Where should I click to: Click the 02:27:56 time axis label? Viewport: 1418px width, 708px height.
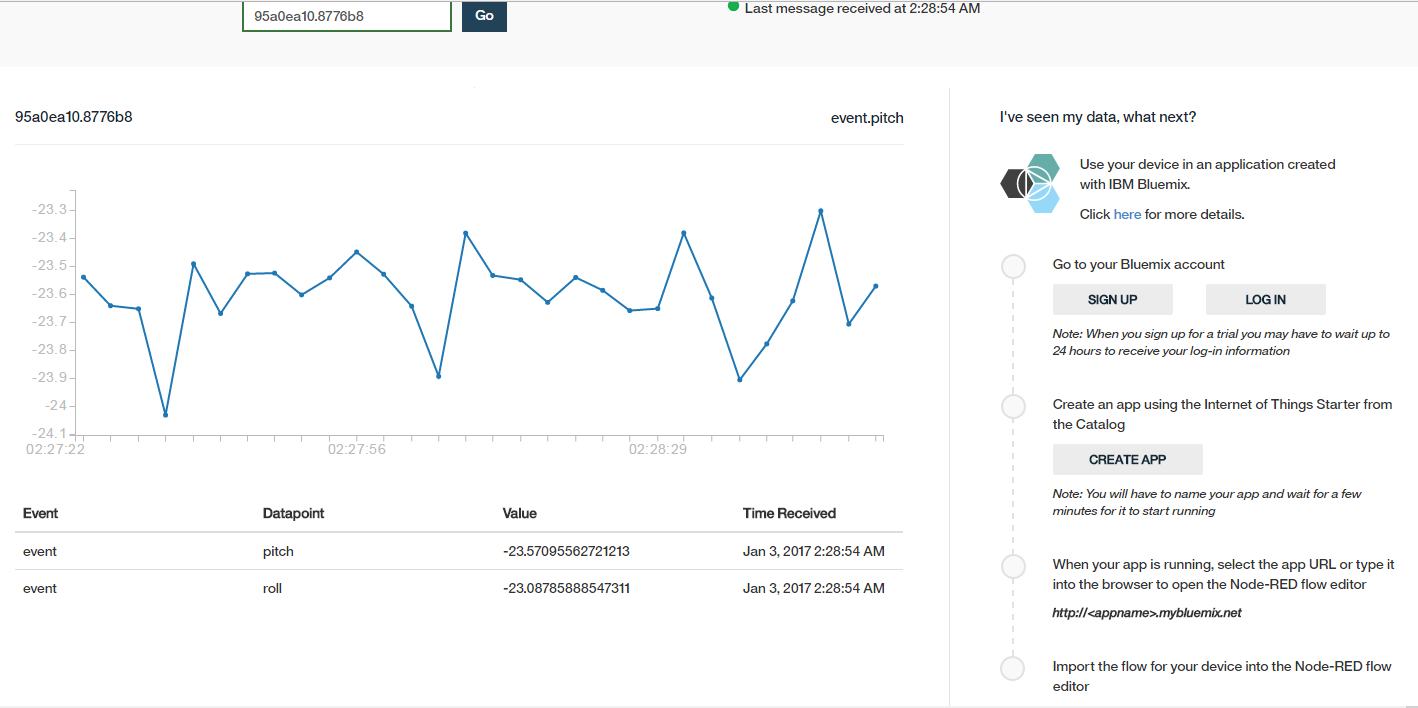(x=357, y=450)
